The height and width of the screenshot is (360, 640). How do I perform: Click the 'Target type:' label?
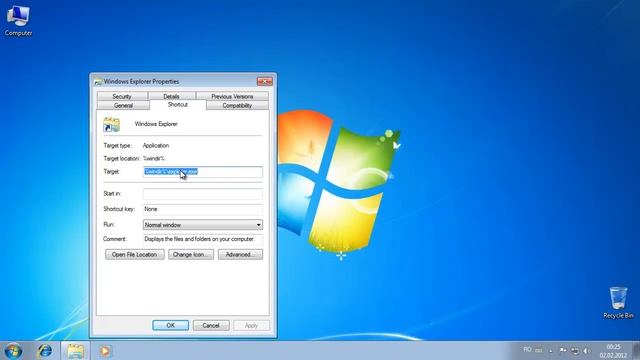[118, 146]
